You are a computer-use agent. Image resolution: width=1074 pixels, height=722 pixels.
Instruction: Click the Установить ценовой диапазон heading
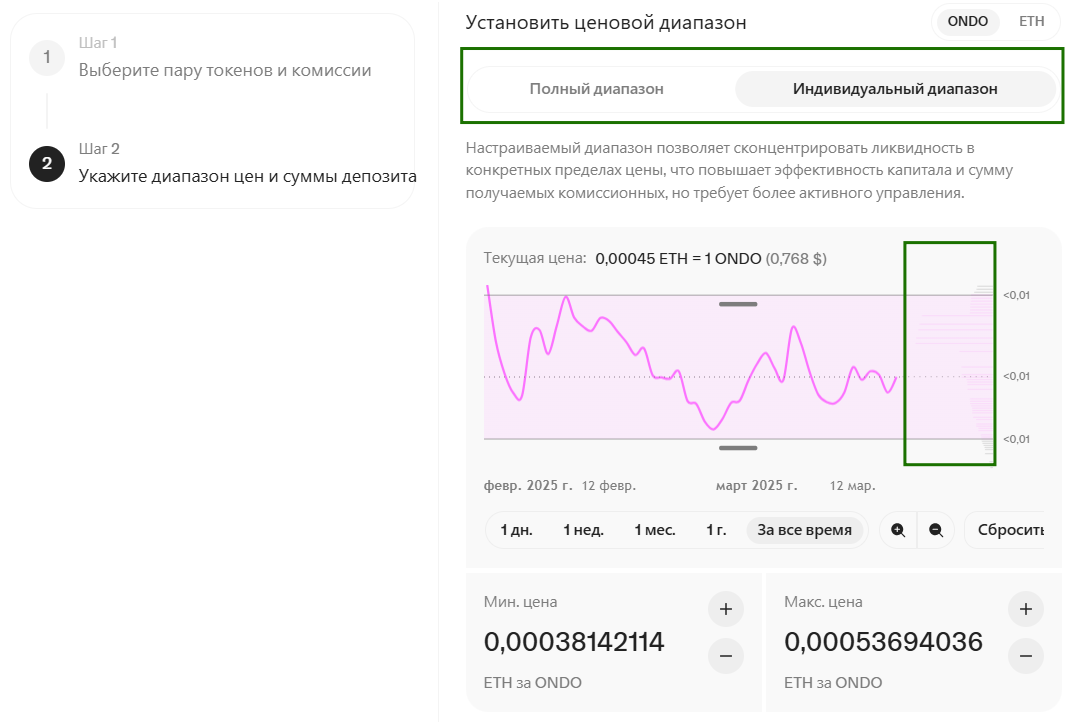click(605, 23)
